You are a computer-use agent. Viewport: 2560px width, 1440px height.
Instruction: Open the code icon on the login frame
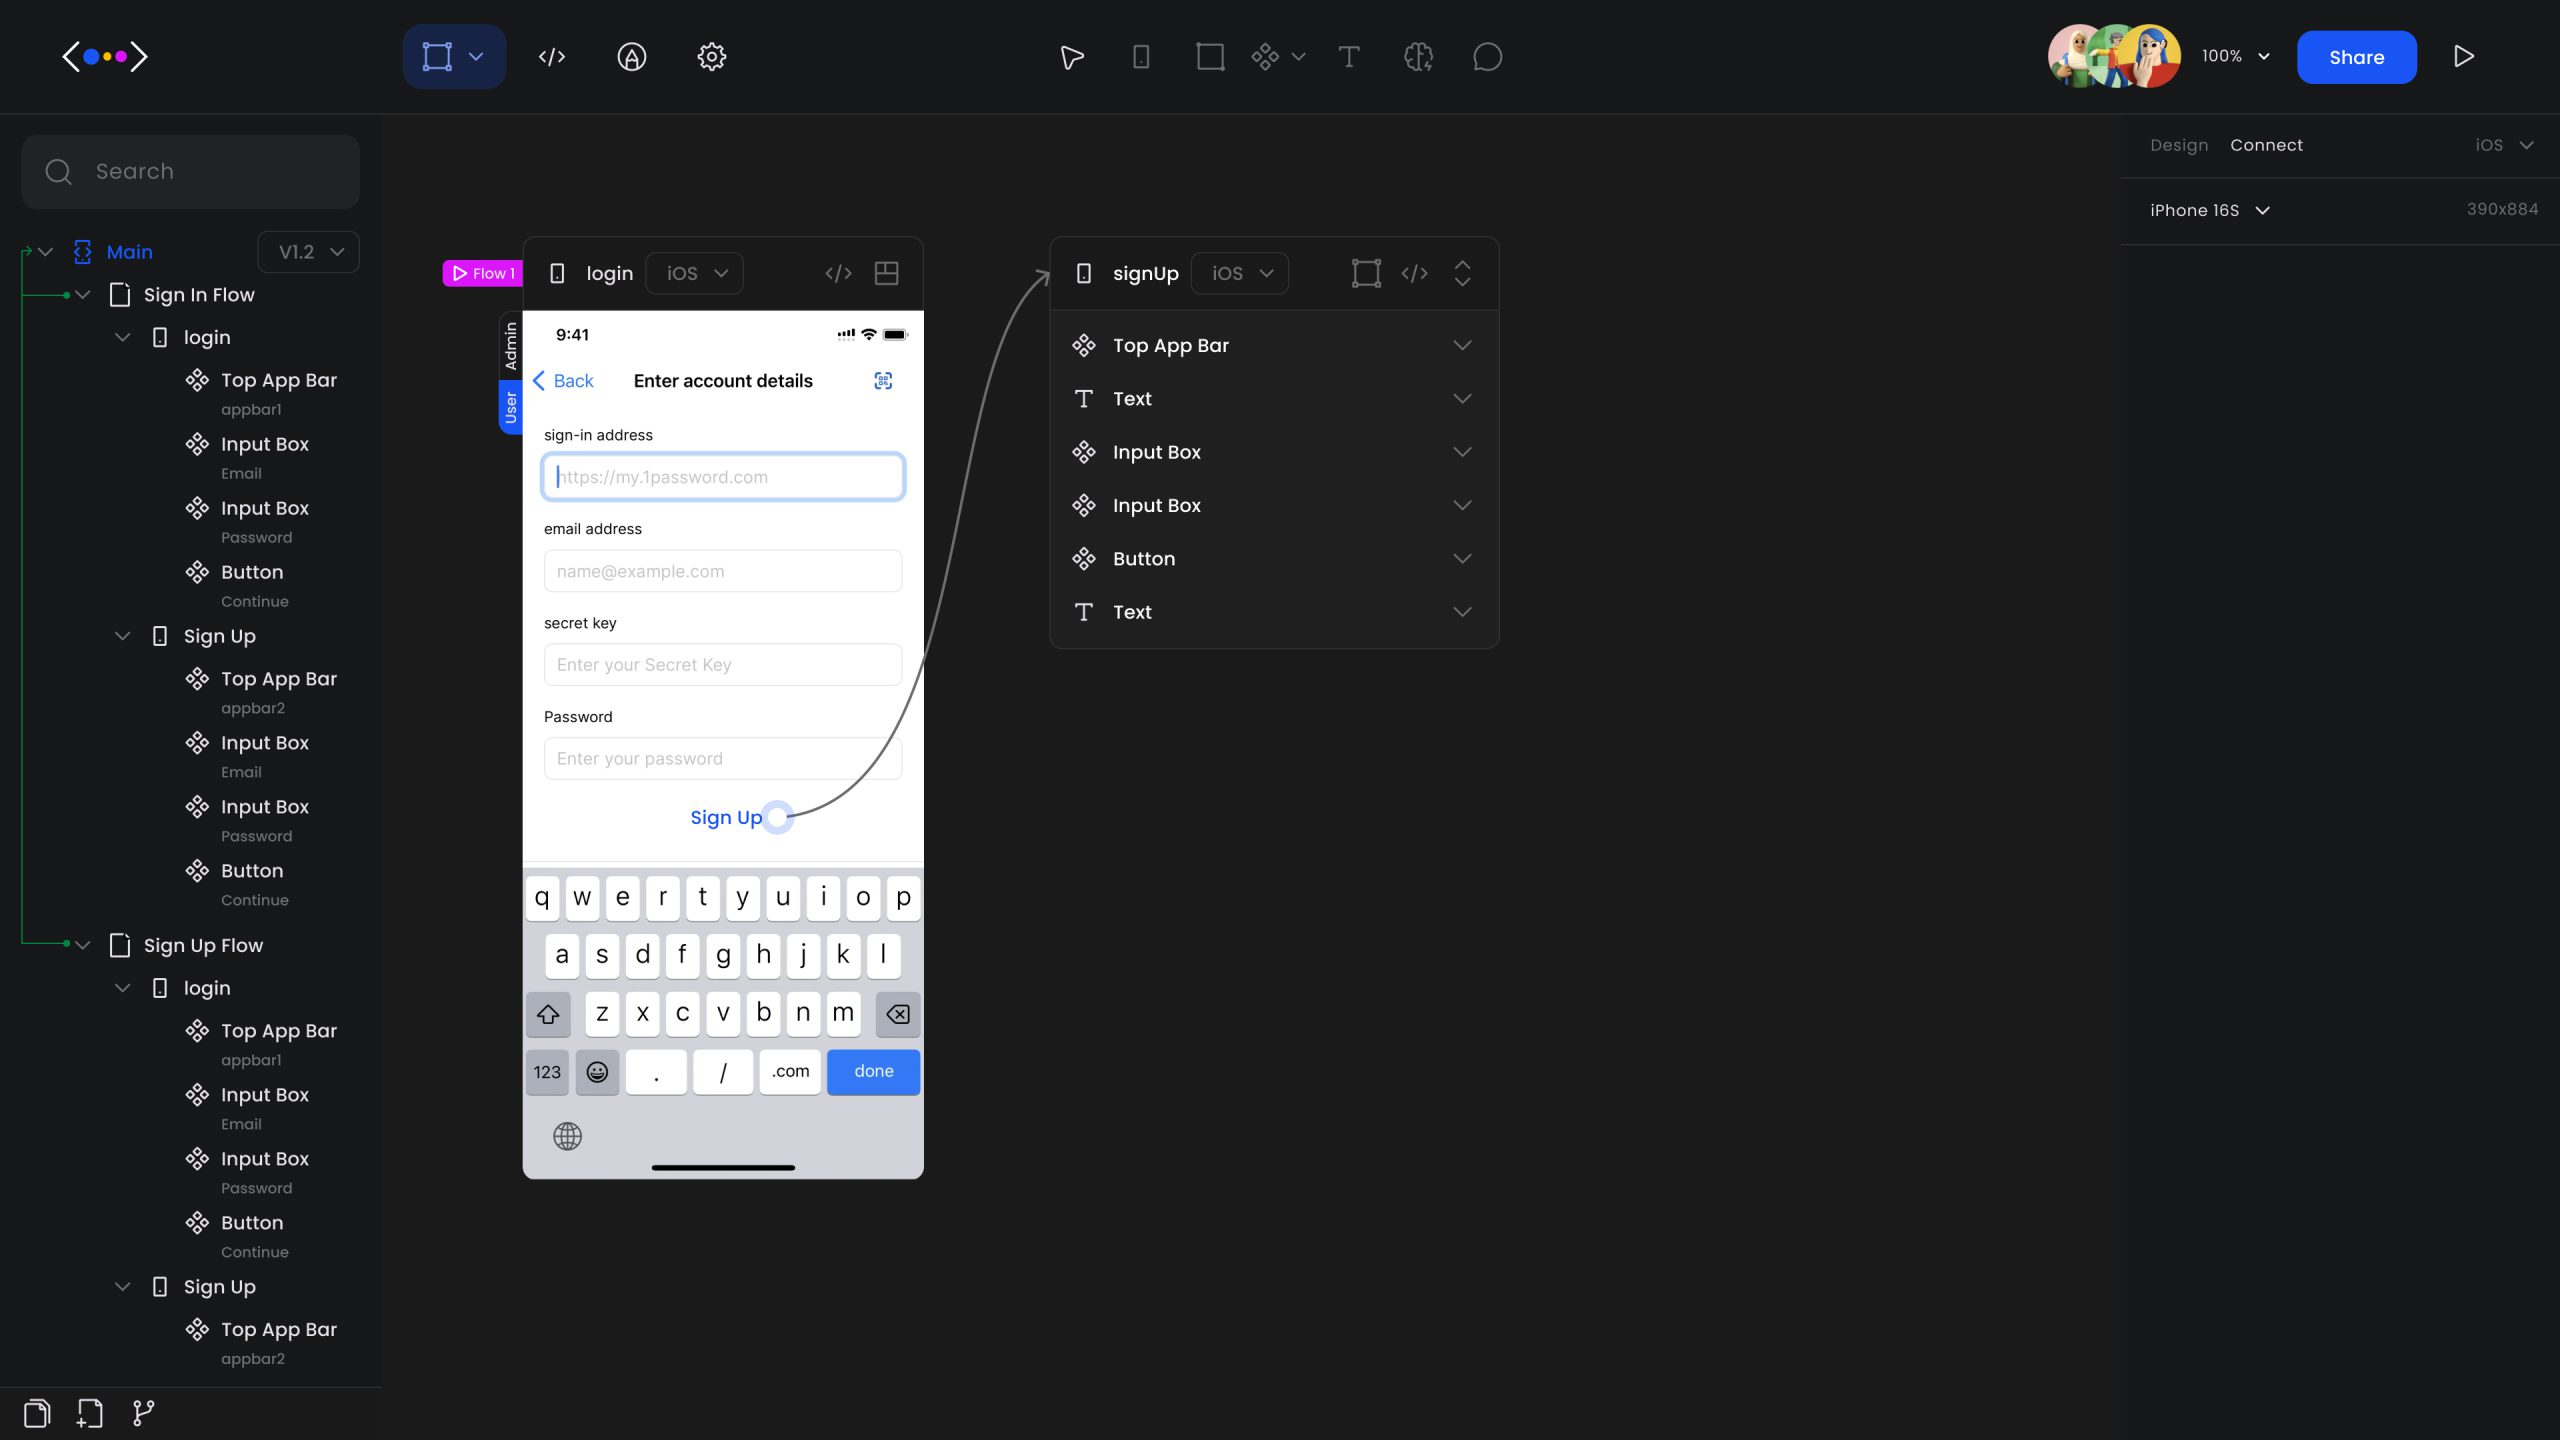click(838, 272)
